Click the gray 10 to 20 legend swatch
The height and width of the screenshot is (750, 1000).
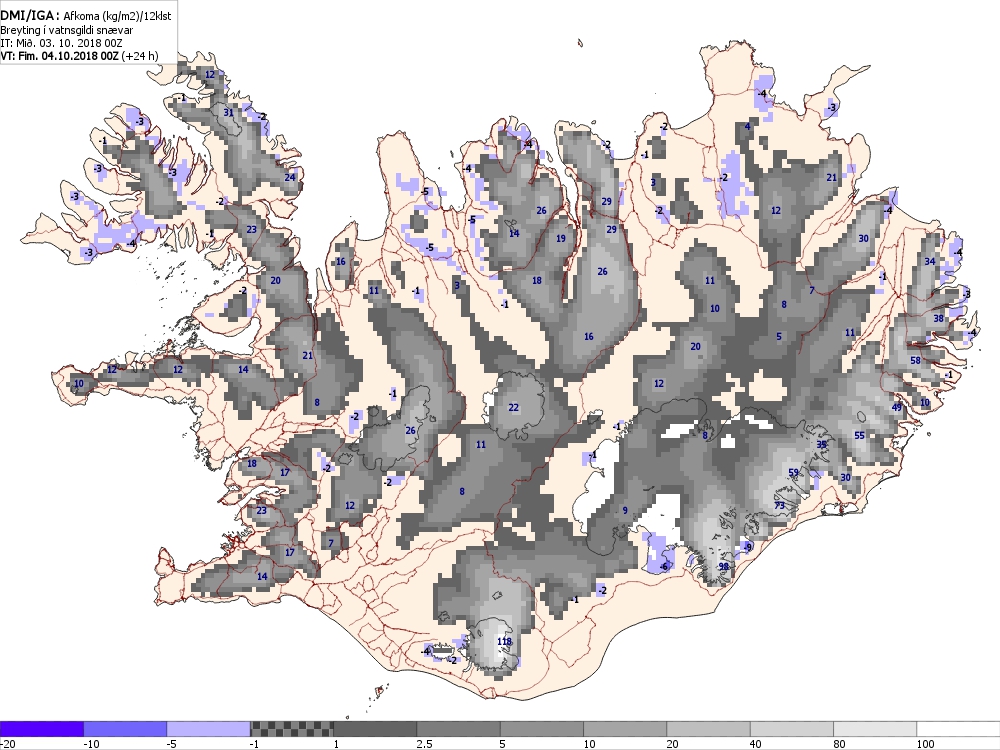(625, 729)
